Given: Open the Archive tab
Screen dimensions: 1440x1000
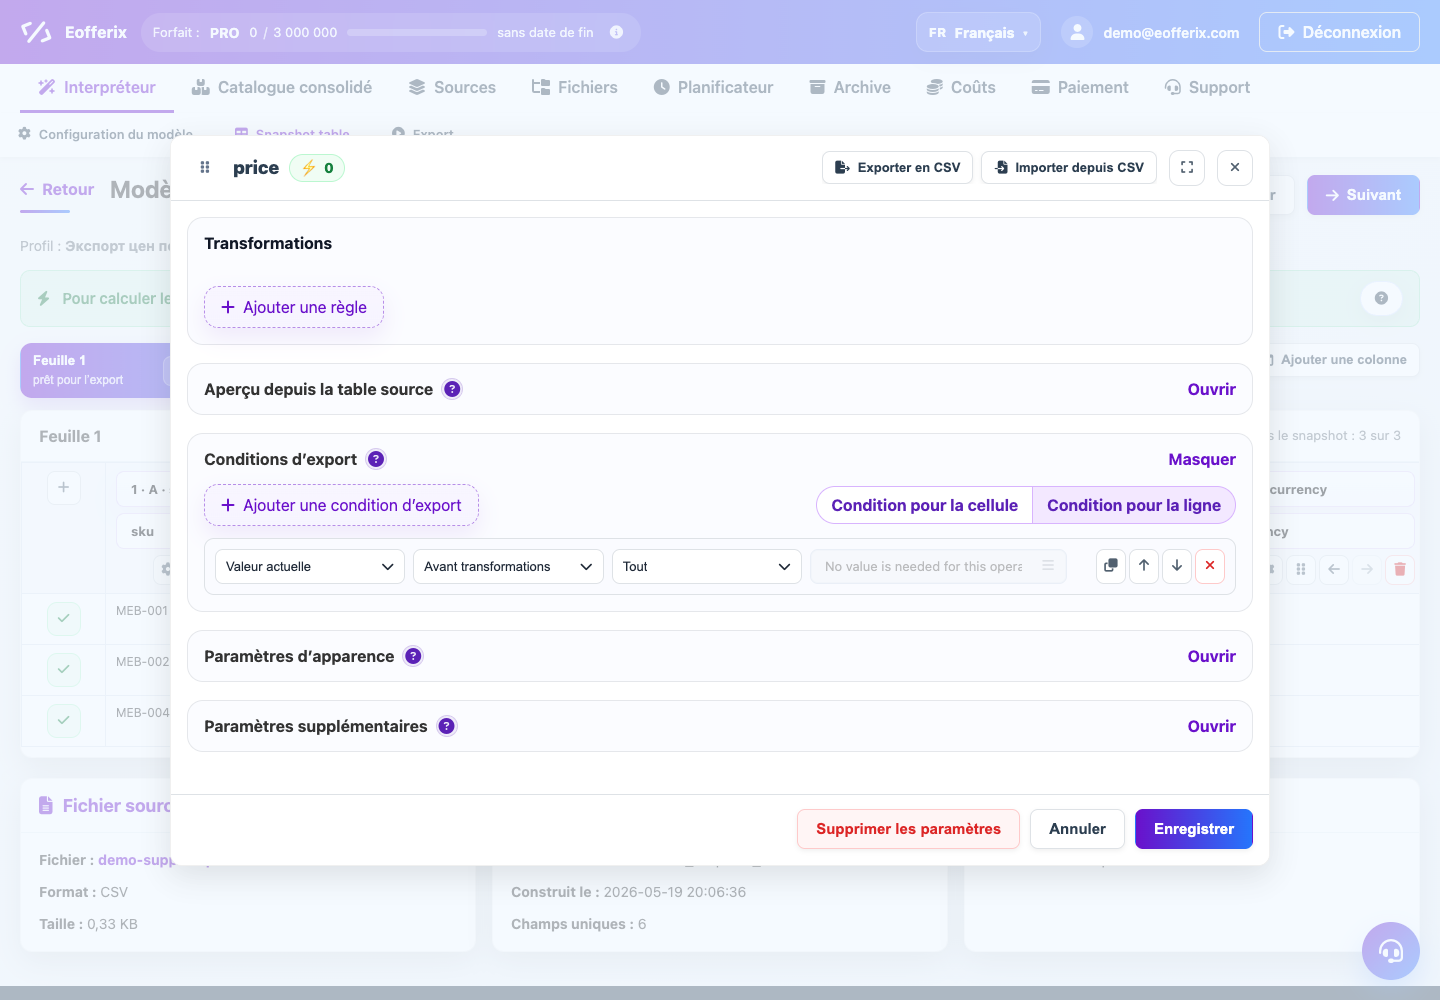Looking at the screenshot, I should (x=850, y=87).
